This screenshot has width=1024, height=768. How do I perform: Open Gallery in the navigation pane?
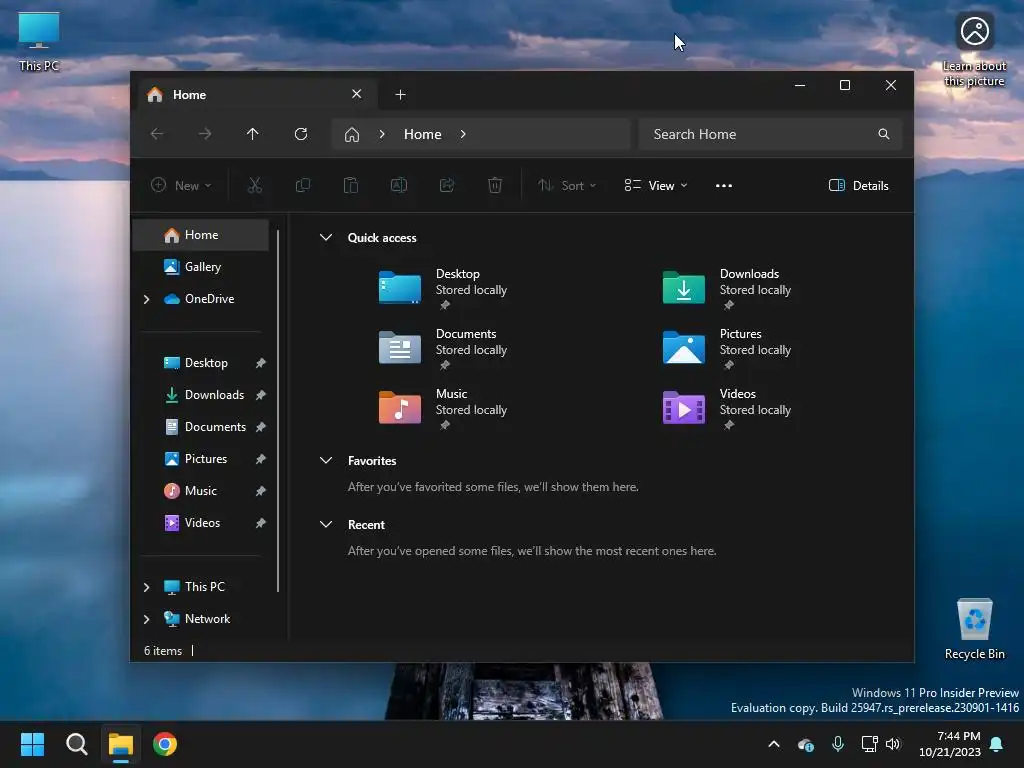[200, 266]
